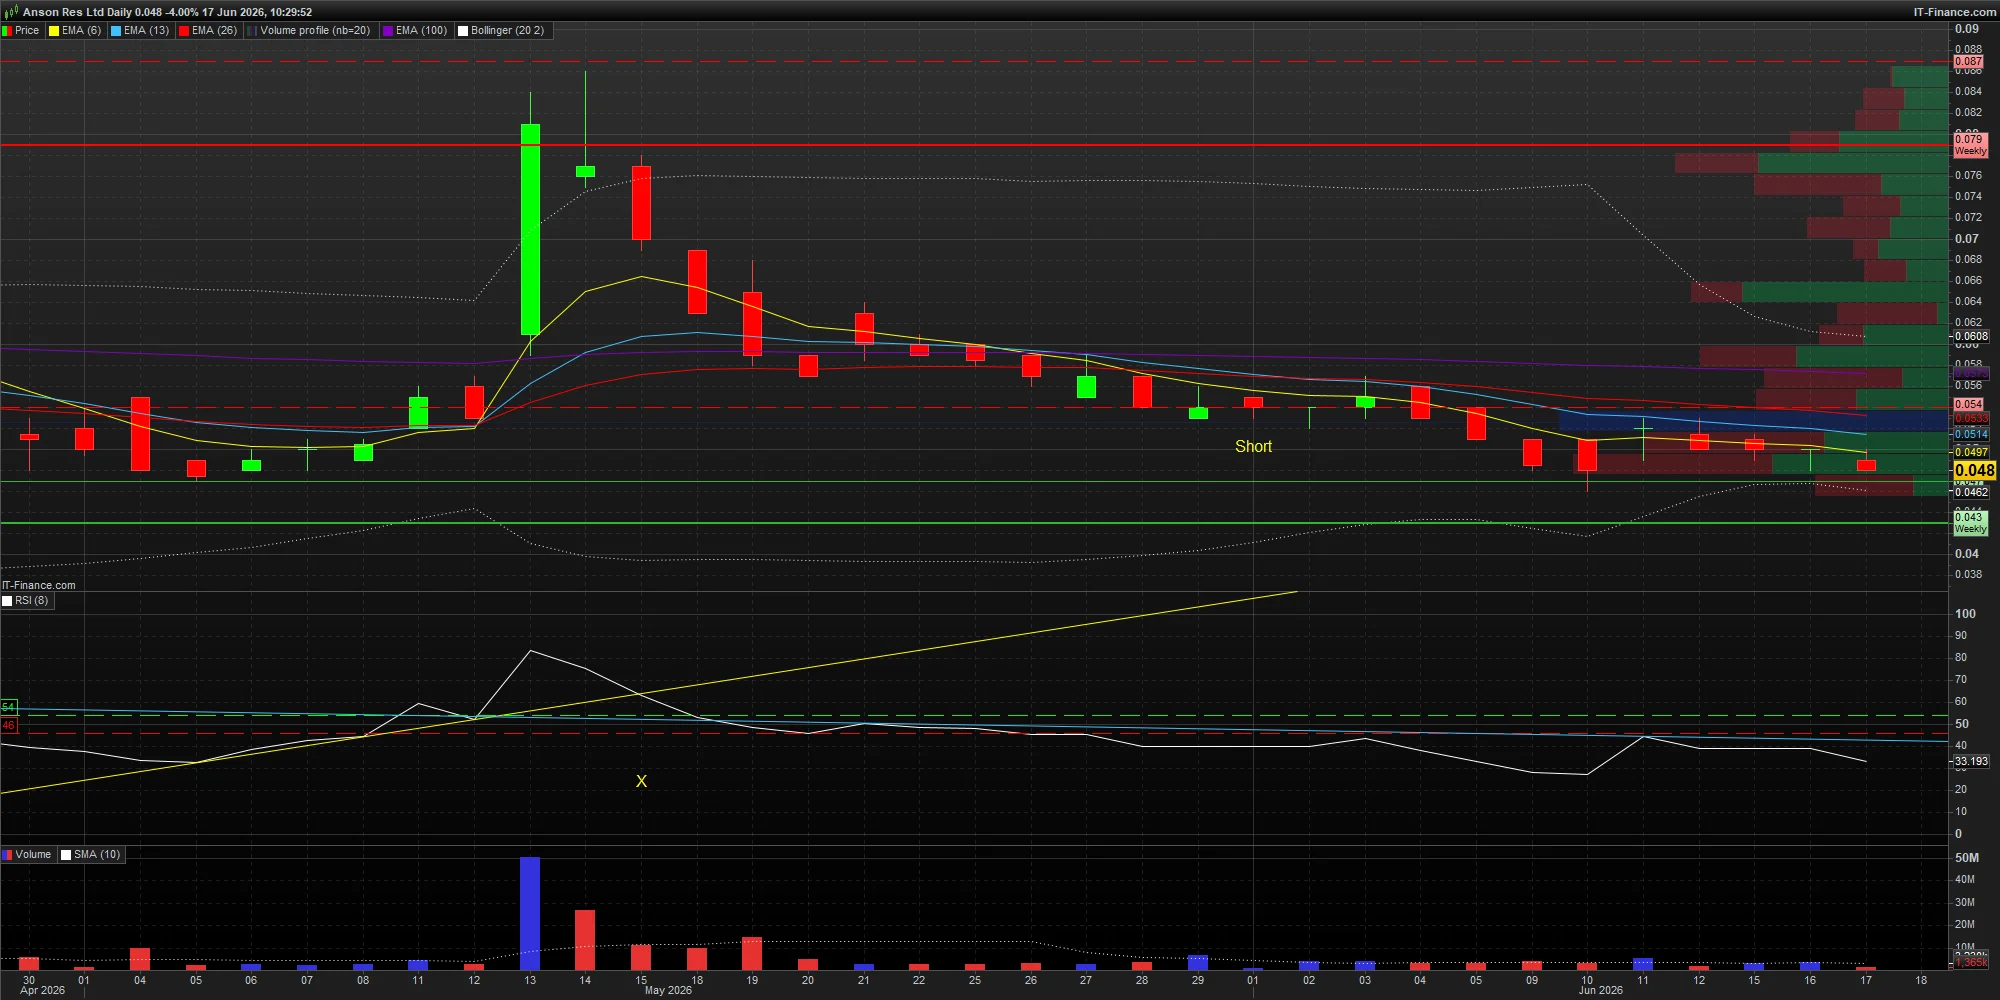The width and height of the screenshot is (2000, 1000).
Task: Click the RSI (8) white color swatch
Action: click(x=7, y=601)
